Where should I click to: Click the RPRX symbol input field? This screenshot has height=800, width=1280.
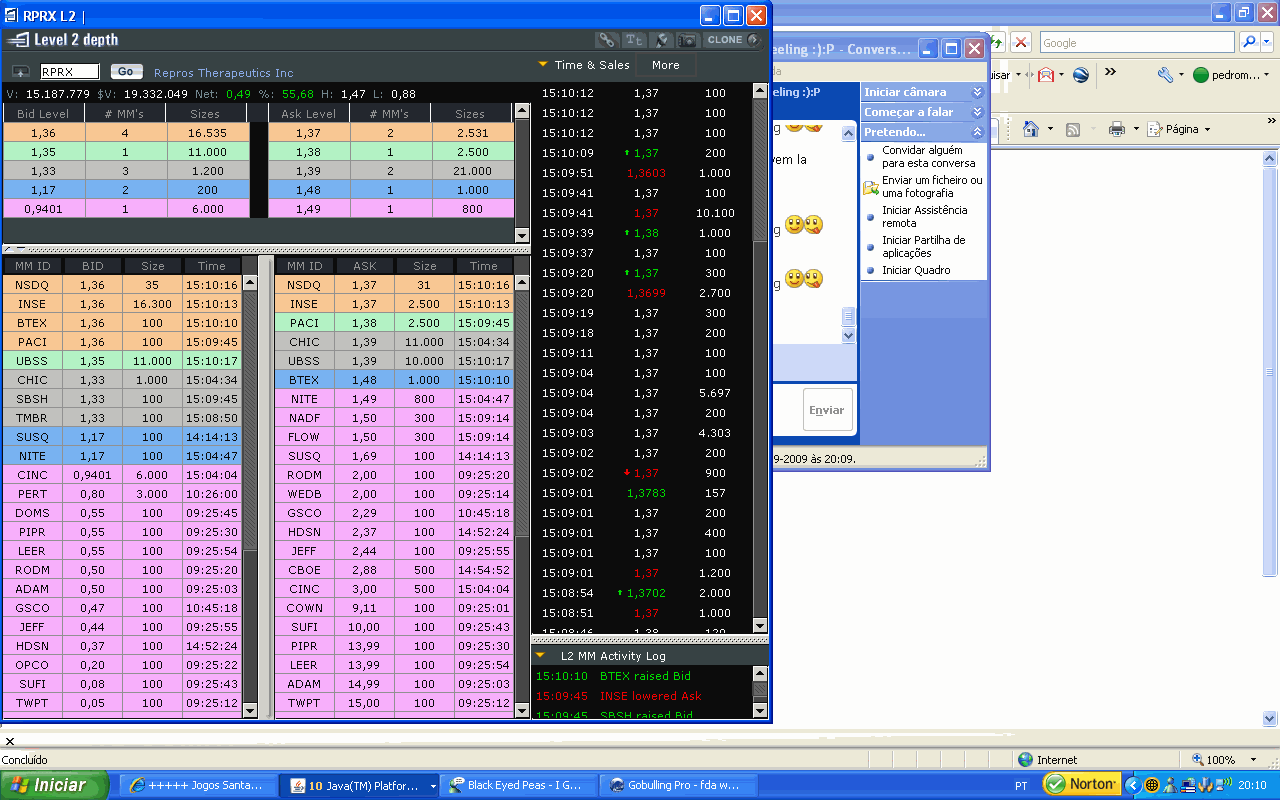(70, 72)
